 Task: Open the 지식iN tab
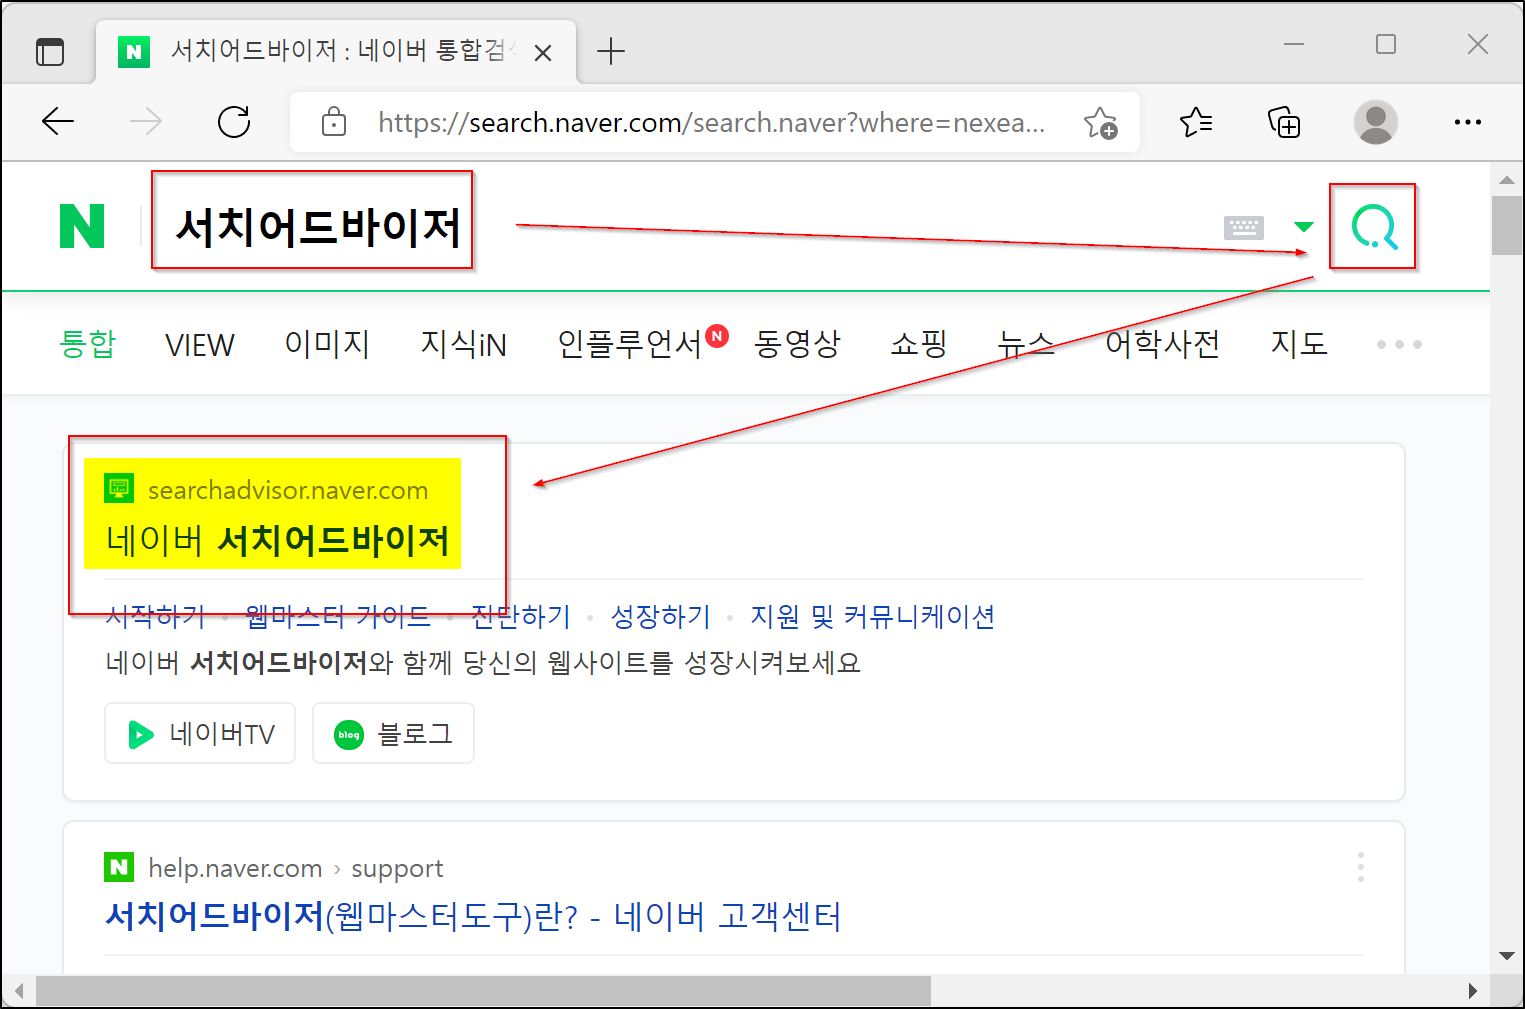click(463, 343)
